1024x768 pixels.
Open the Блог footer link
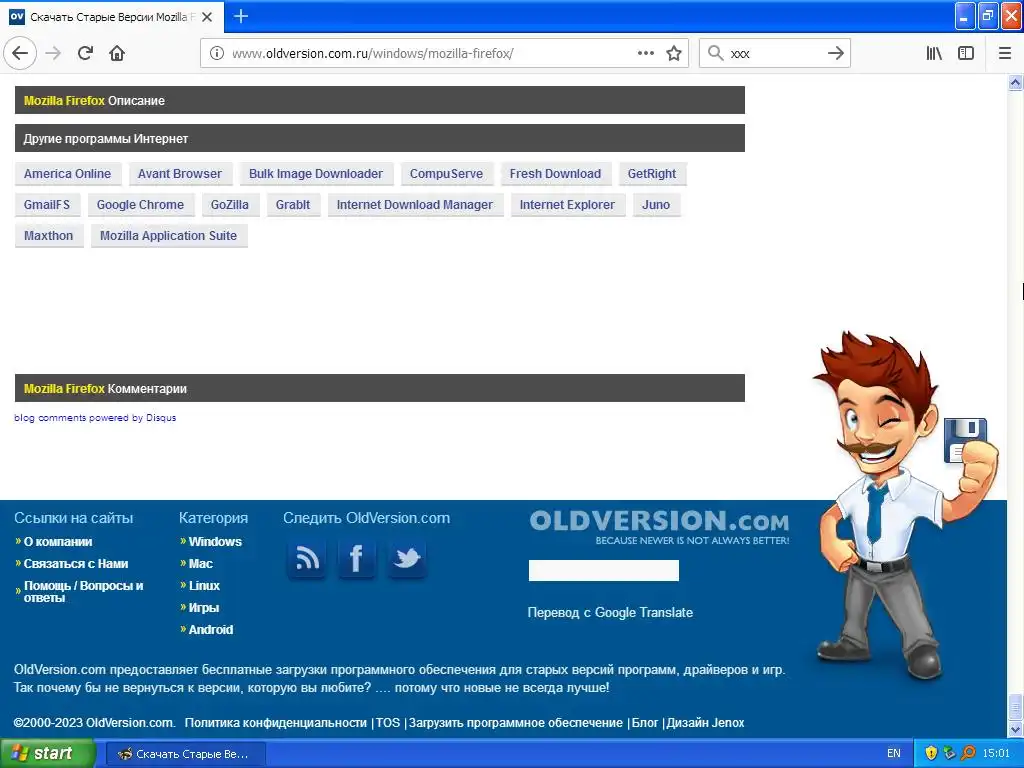click(x=645, y=722)
